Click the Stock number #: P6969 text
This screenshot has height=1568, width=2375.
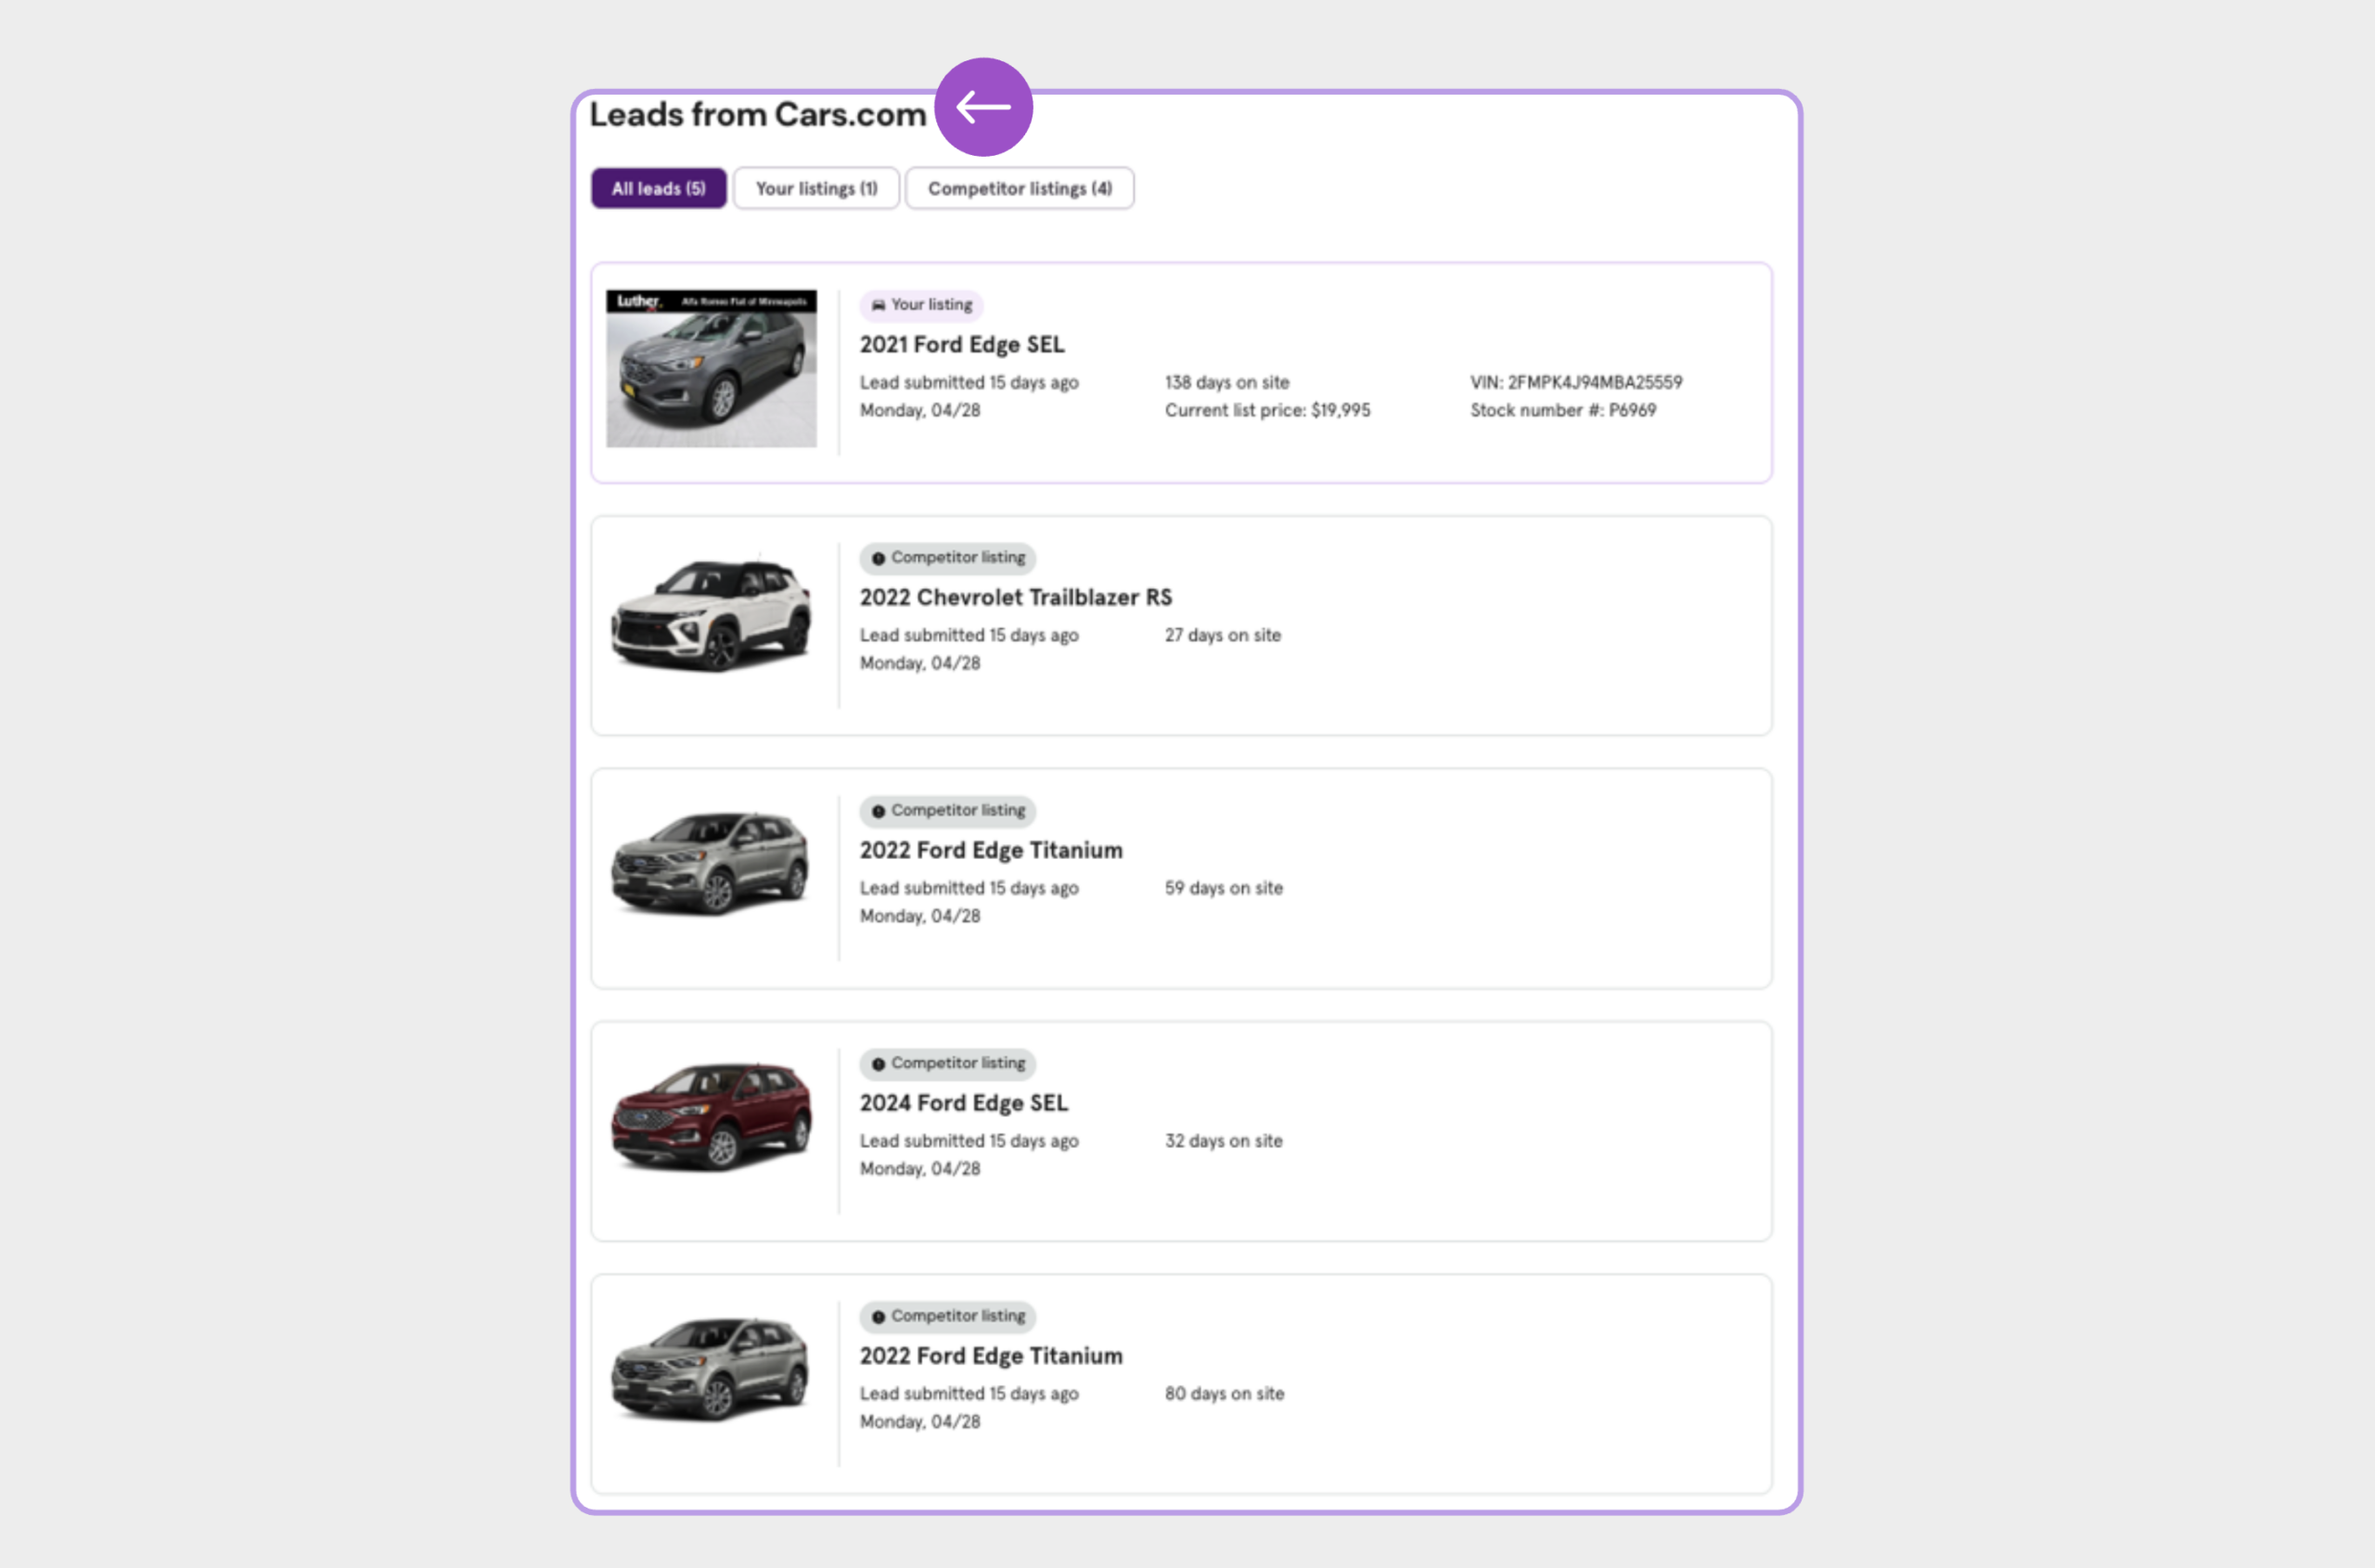tap(1563, 410)
